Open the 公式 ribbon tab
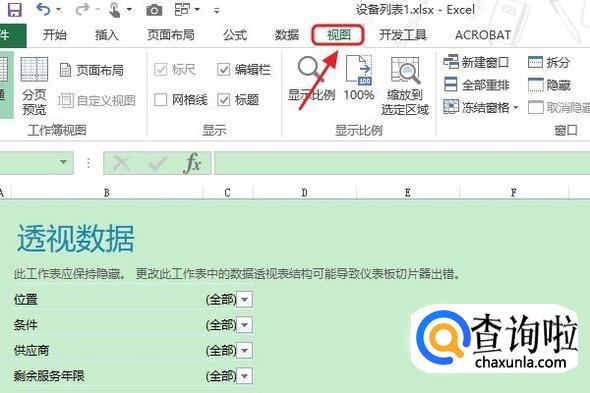The width and height of the screenshot is (590, 393). pyautogui.click(x=235, y=35)
